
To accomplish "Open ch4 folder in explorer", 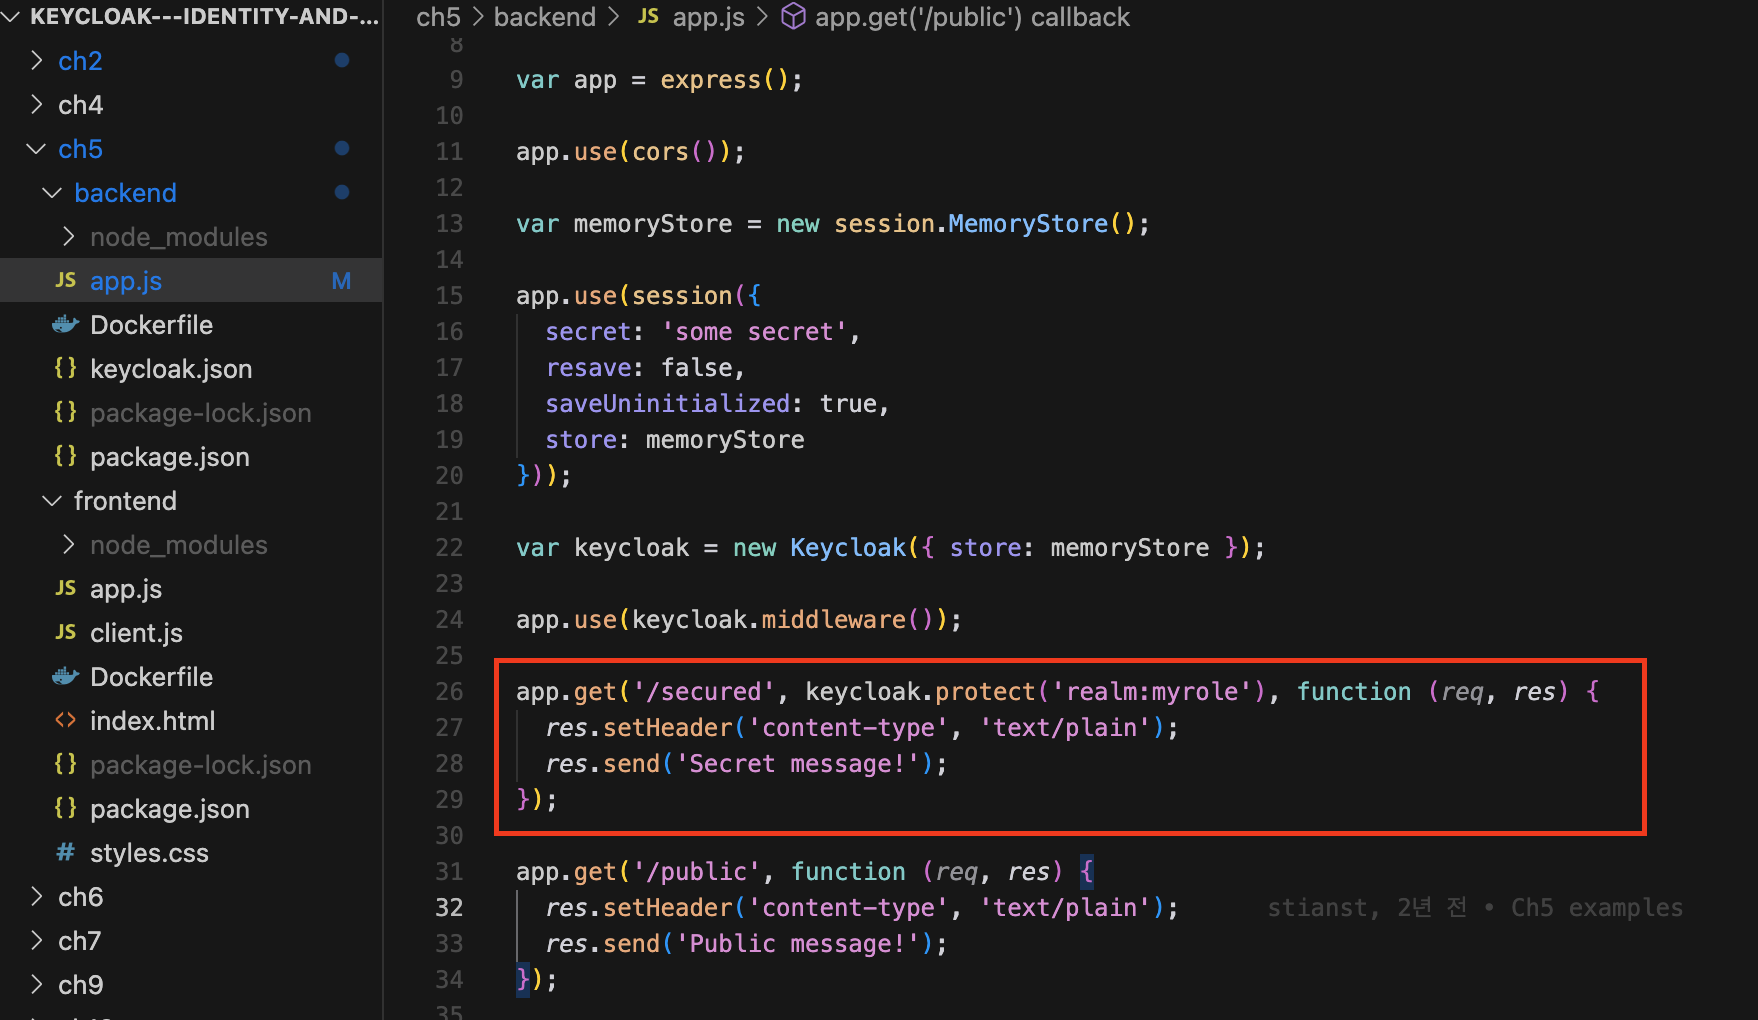I will pos(80,105).
